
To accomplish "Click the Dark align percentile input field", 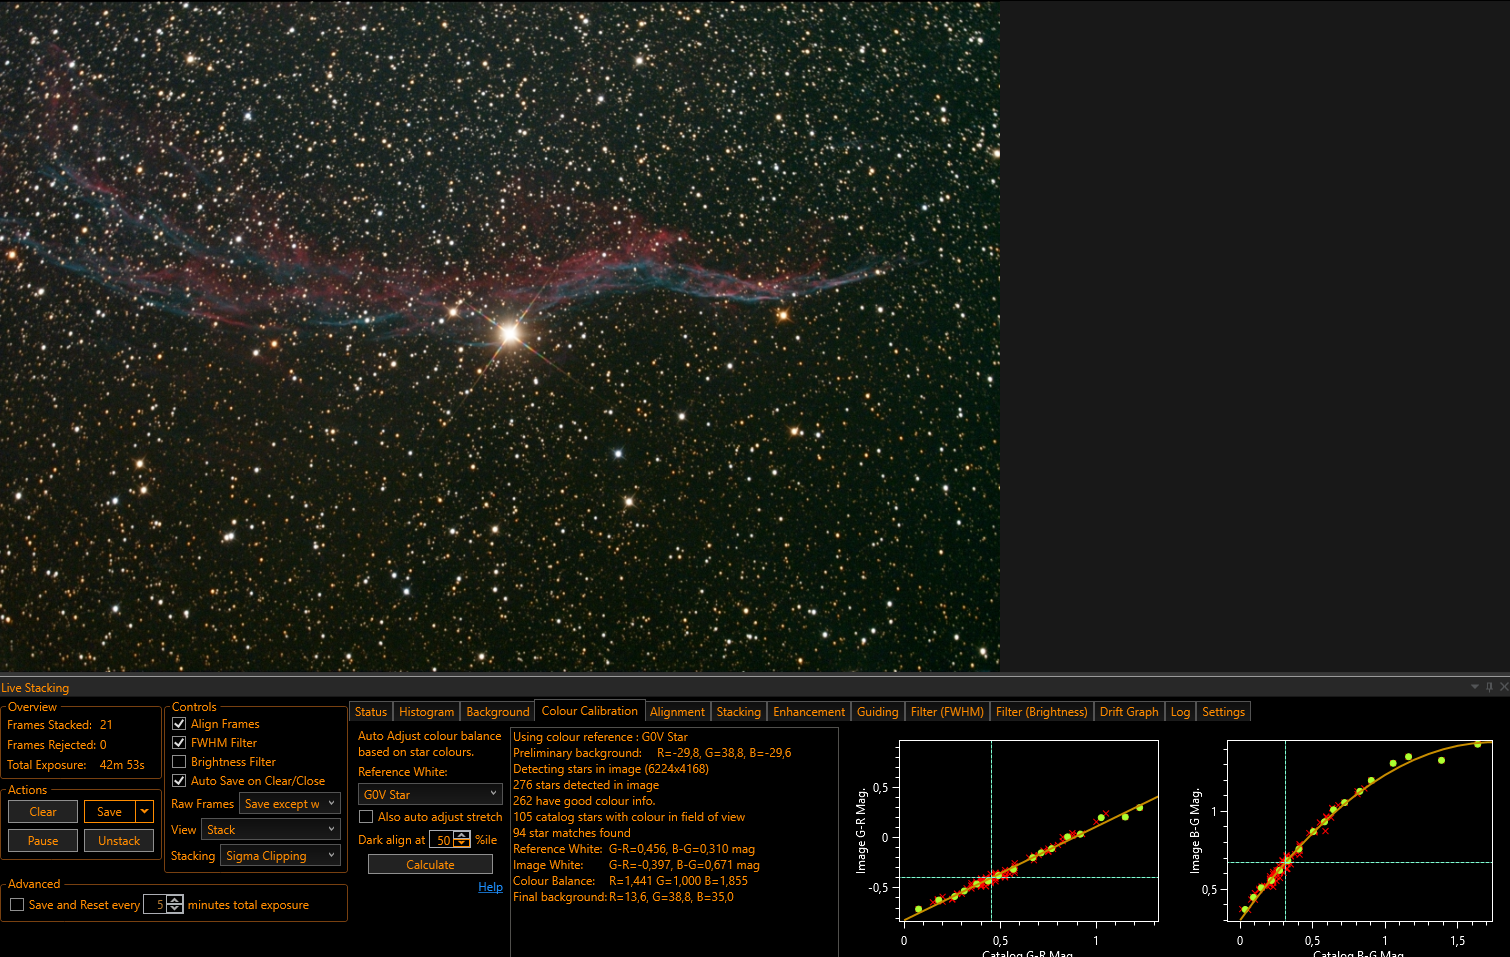I will (442, 840).
